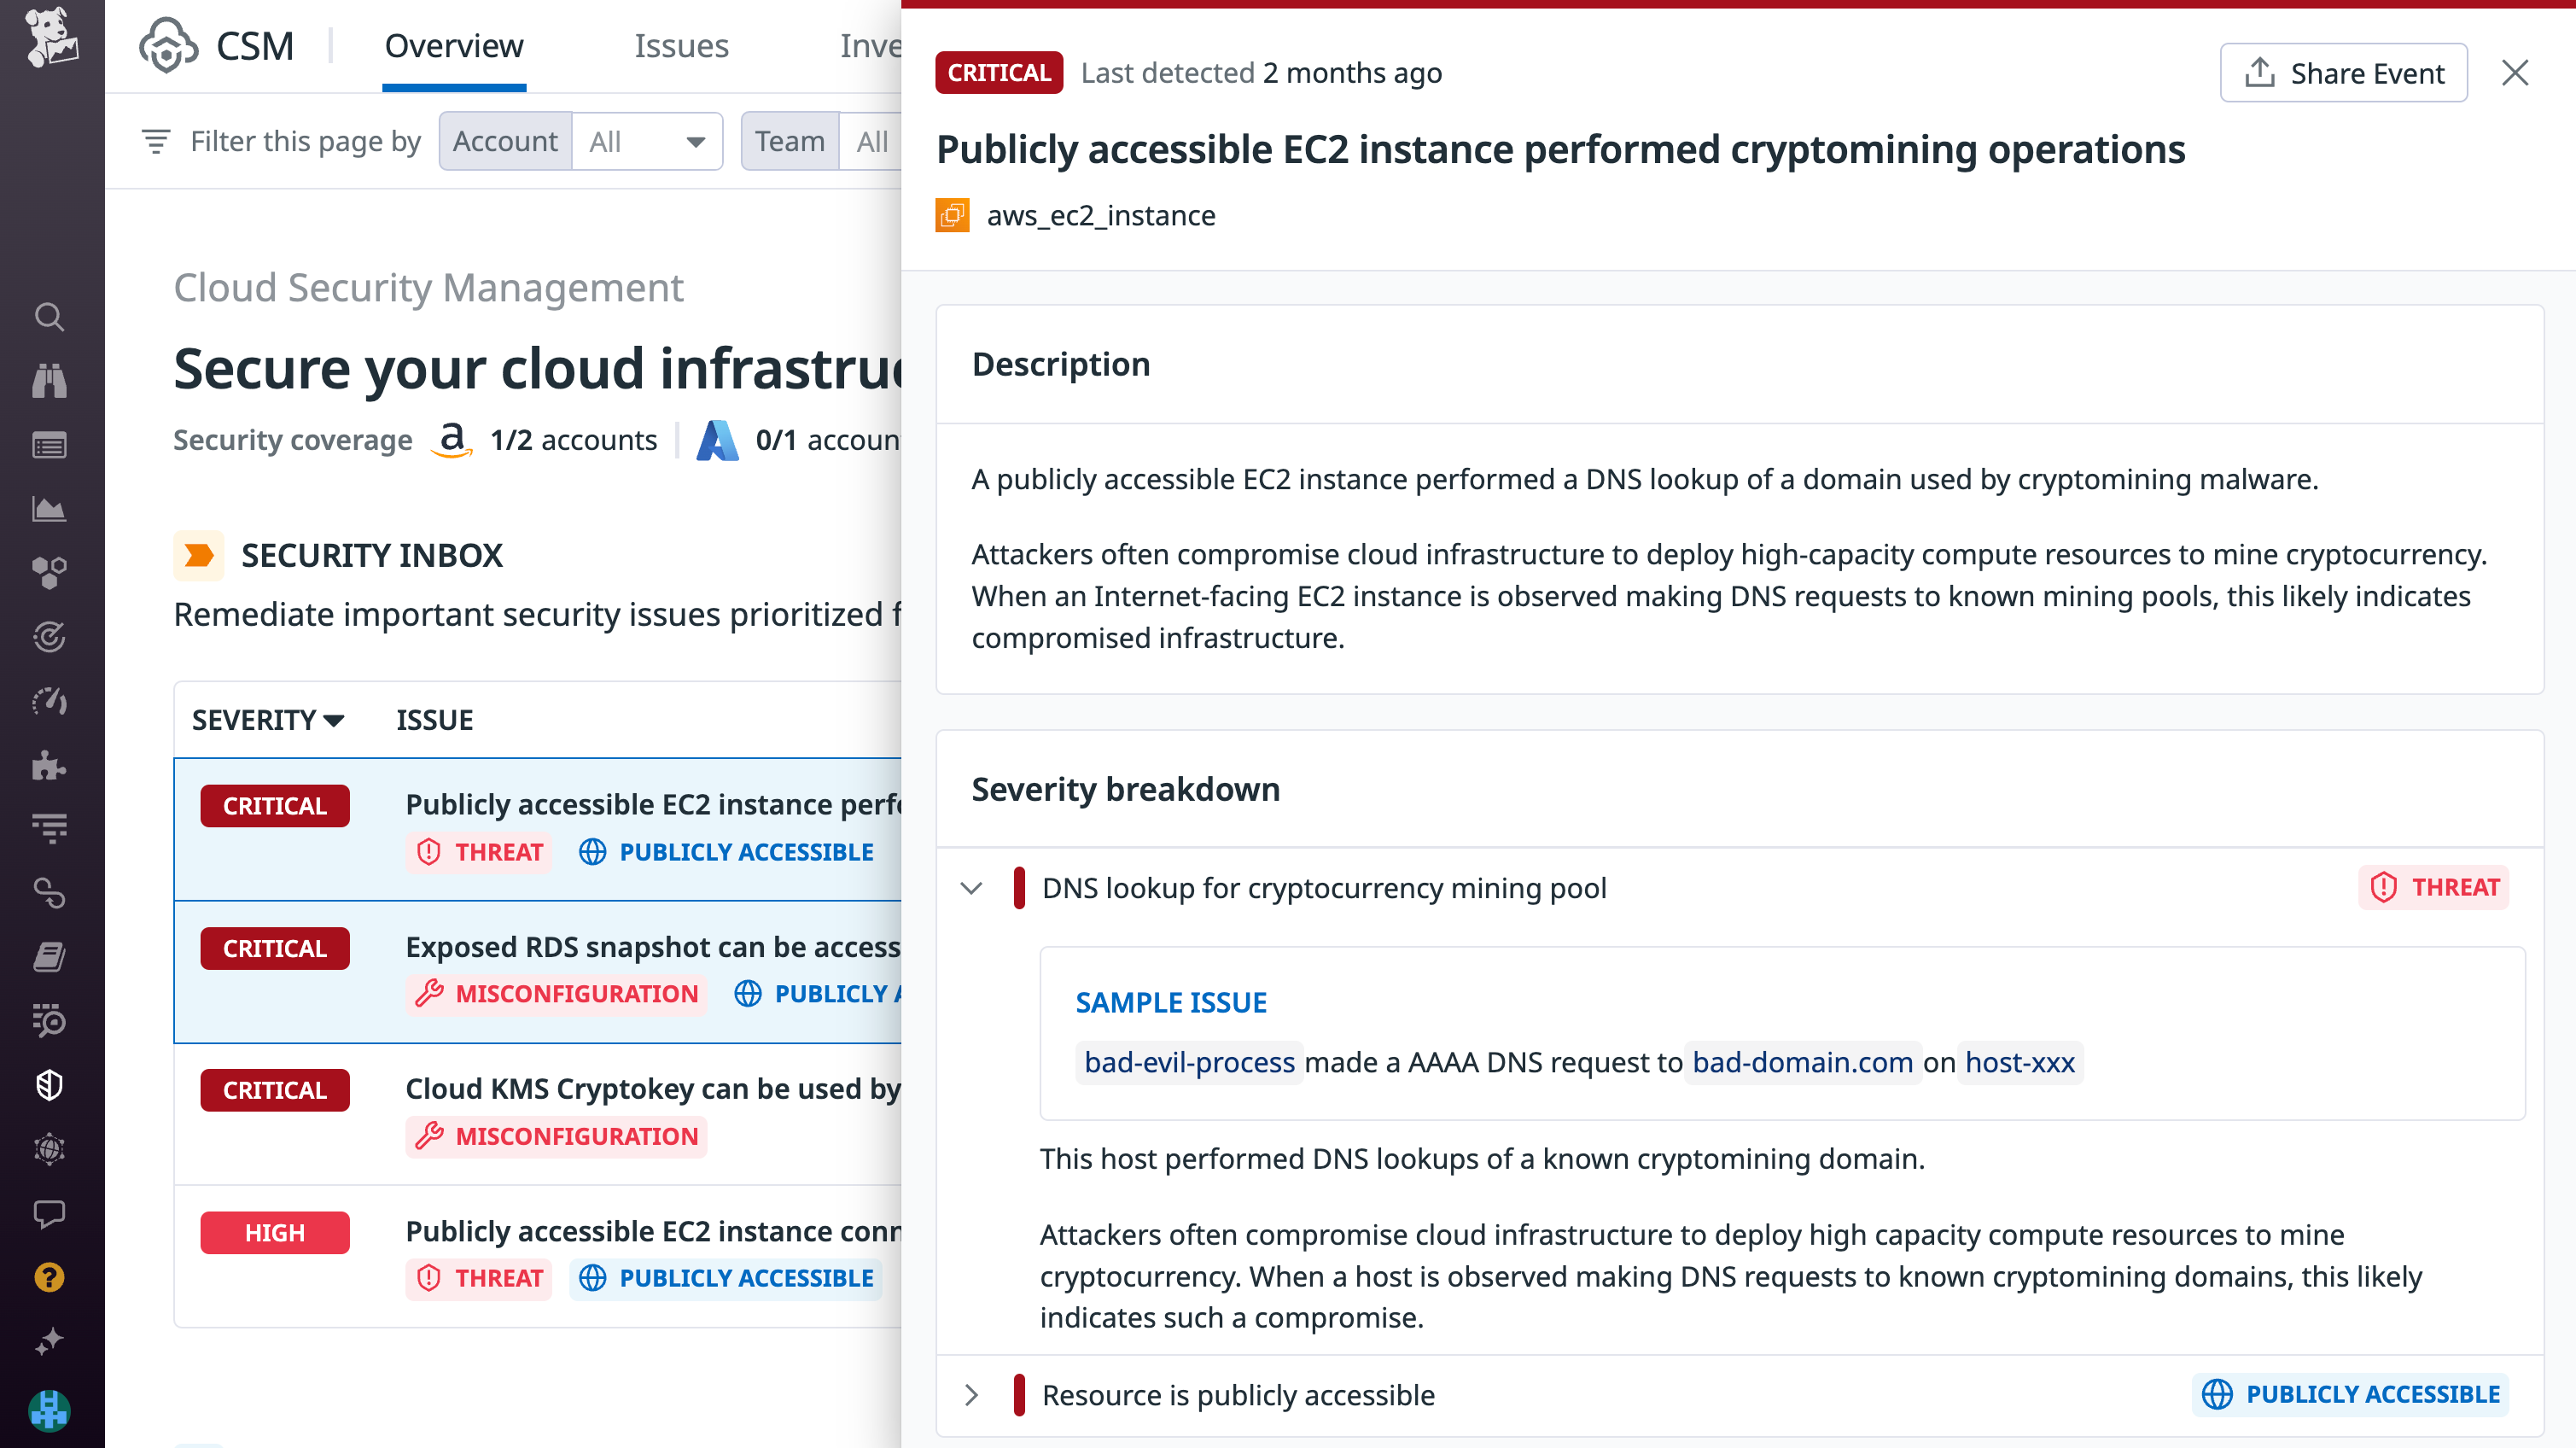
Task: Click the SEVERITY column header to sort
Action: pos(267,719)
